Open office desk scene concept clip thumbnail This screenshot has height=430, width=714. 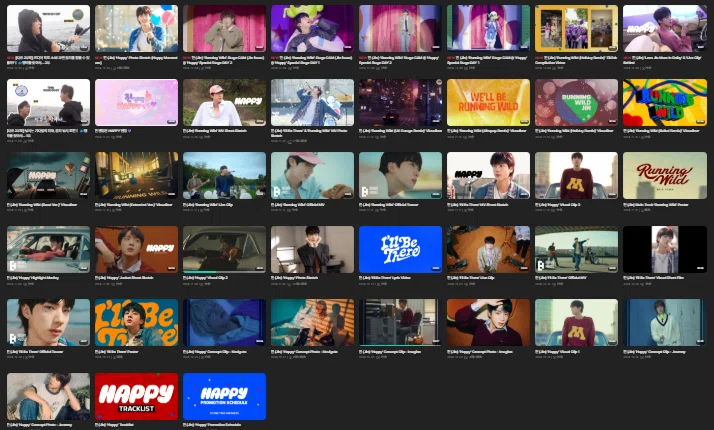click(x=400, y=322)
